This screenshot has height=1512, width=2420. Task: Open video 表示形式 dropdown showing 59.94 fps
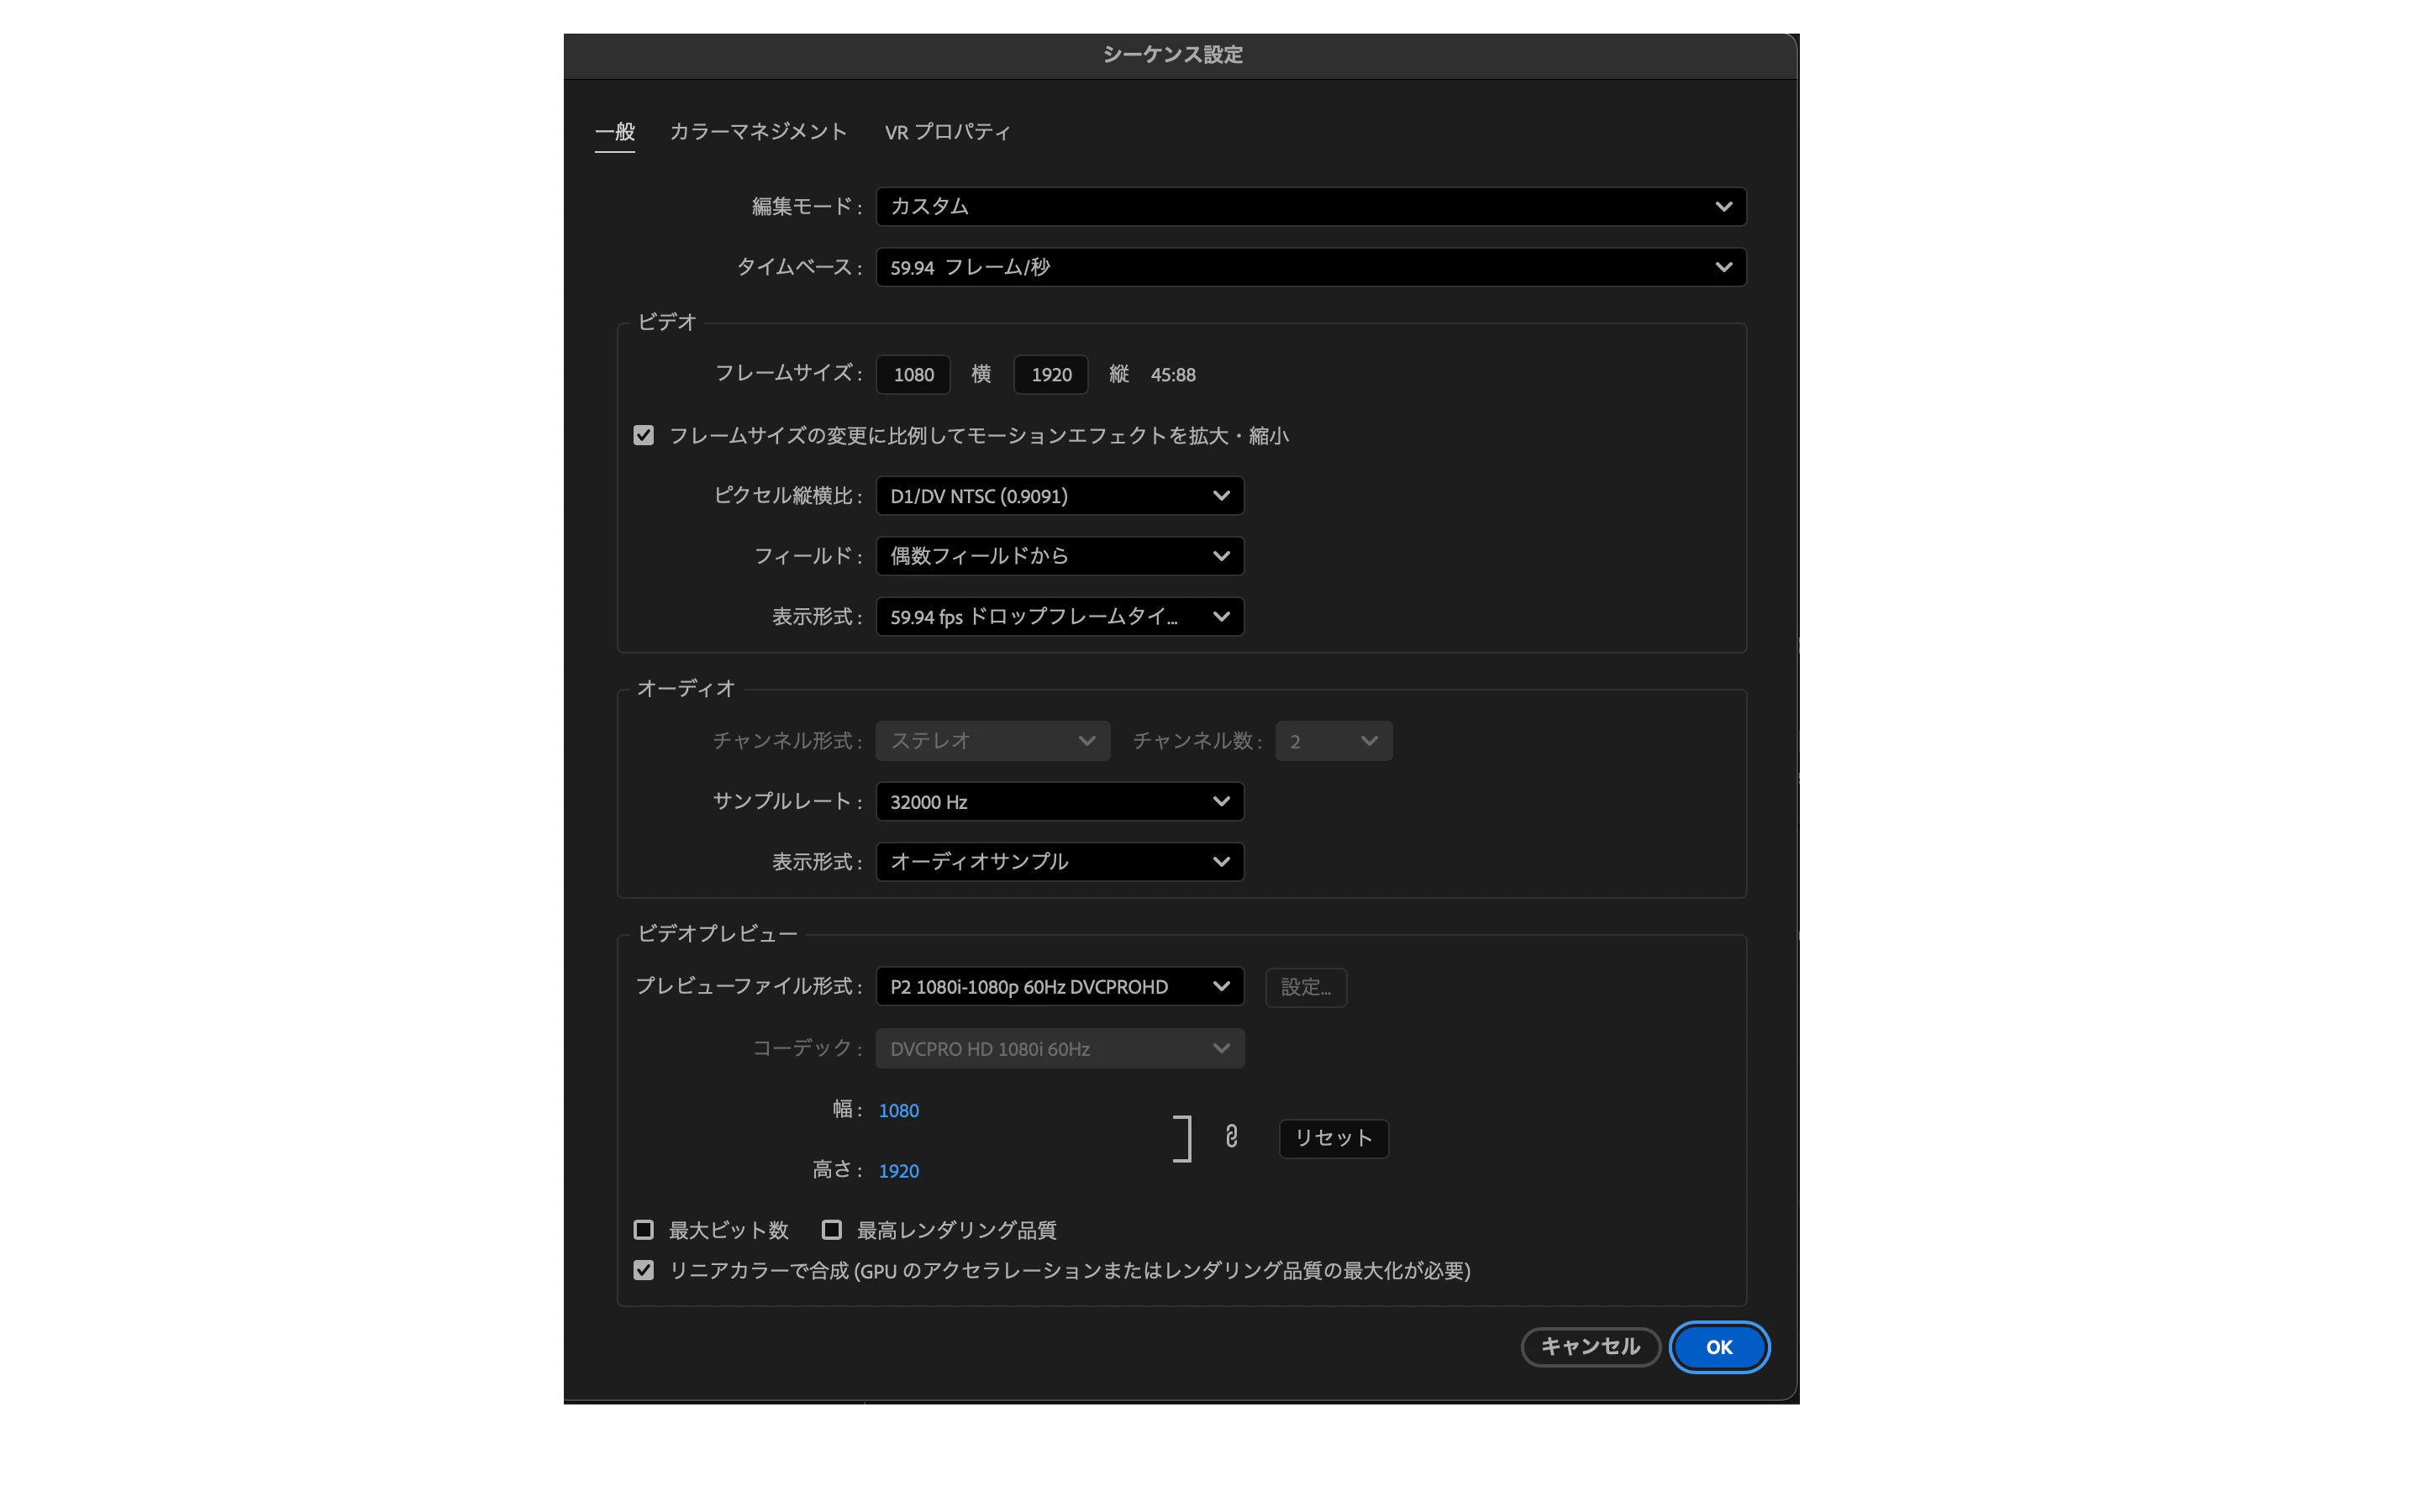pyautogui.click(x=1059, y=617)
